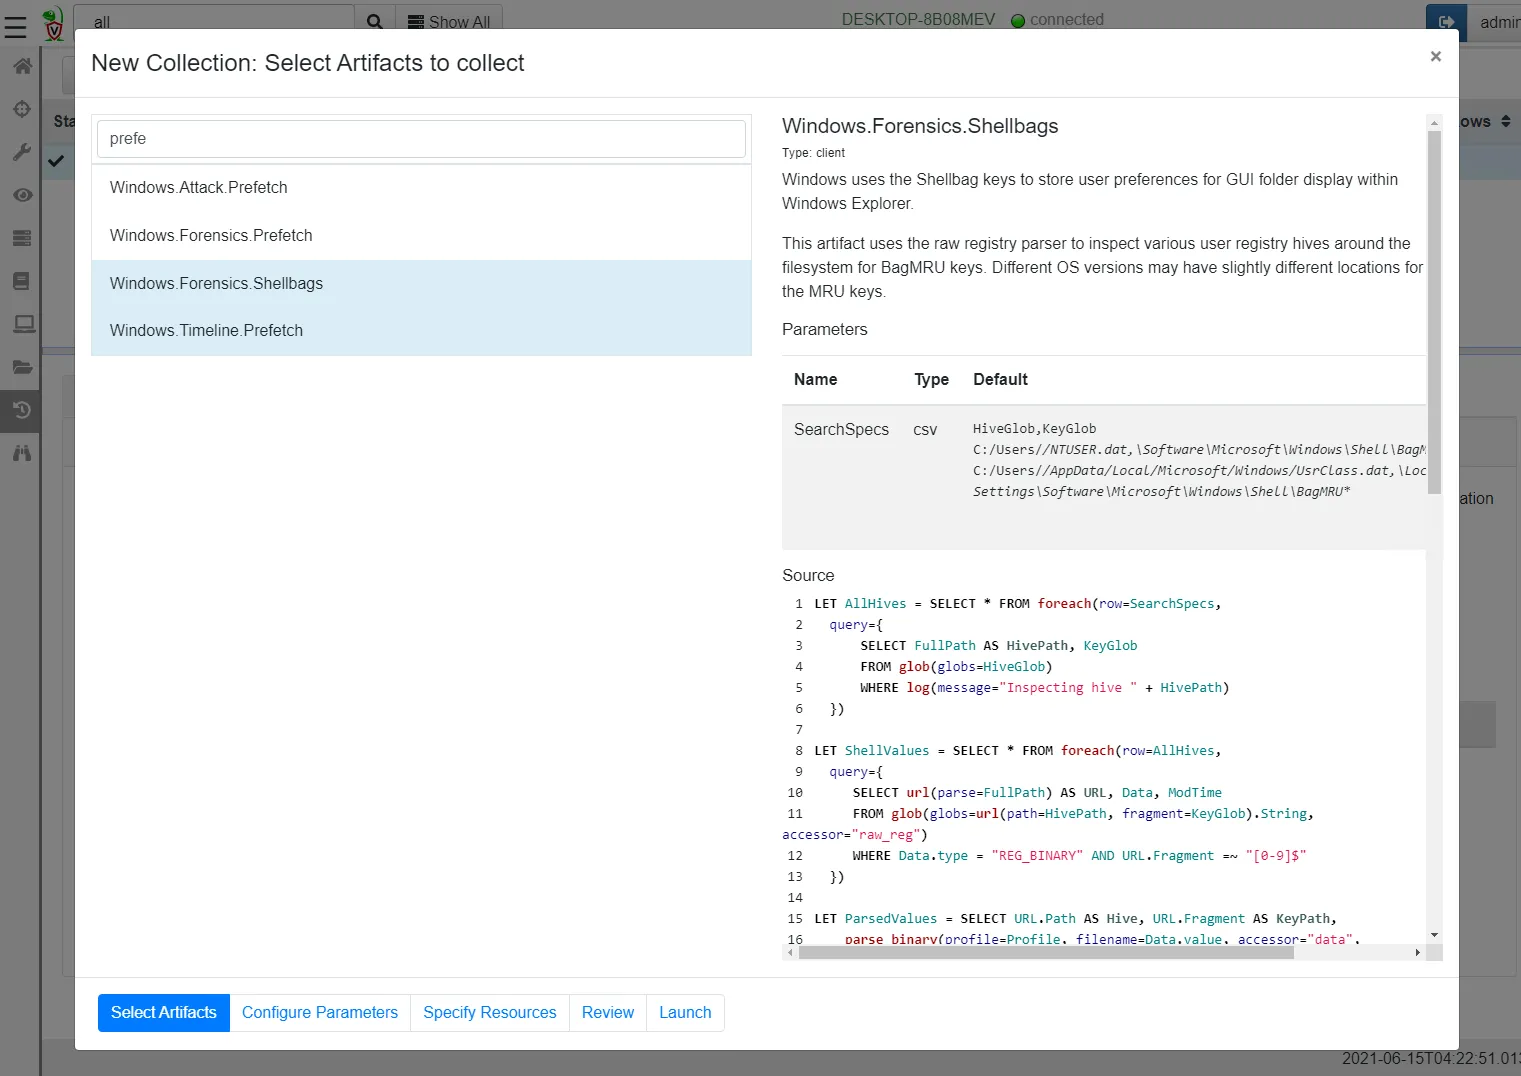Go to Home dashboard in sidebar
The height and width of the screenshot is (1076, 1521).
21,67
